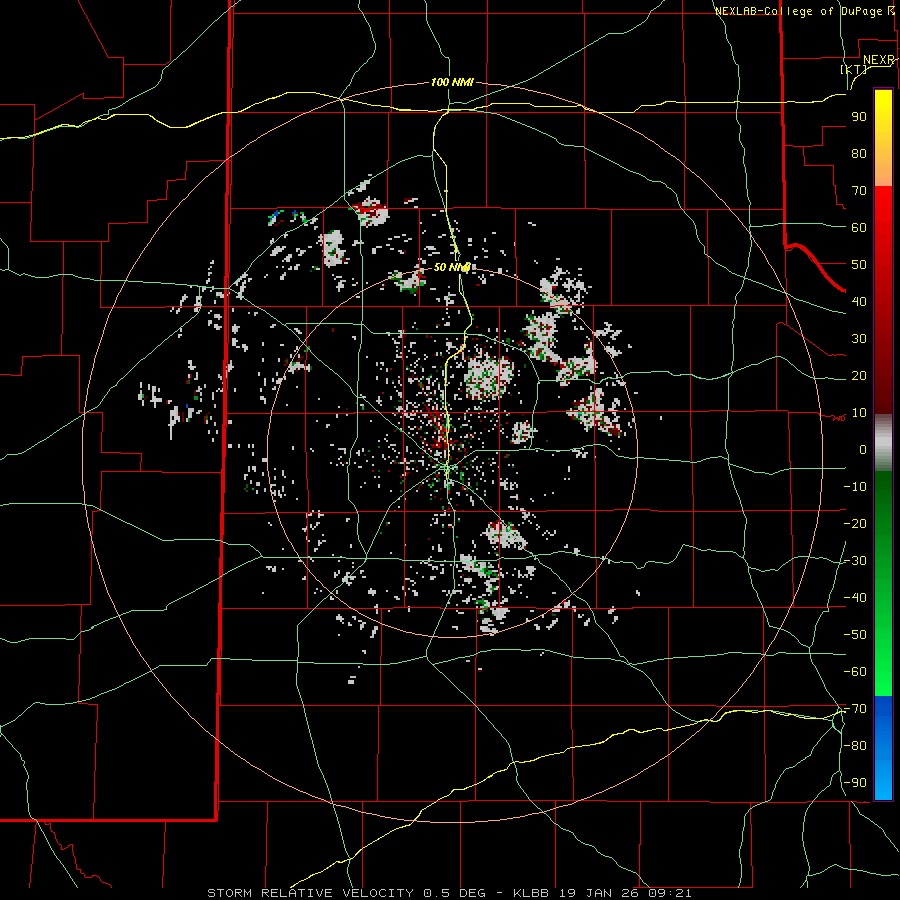Screen dimensions: 900x900
Task: Click the -30 value on velocity scale
Action: (x=855, y=561)
